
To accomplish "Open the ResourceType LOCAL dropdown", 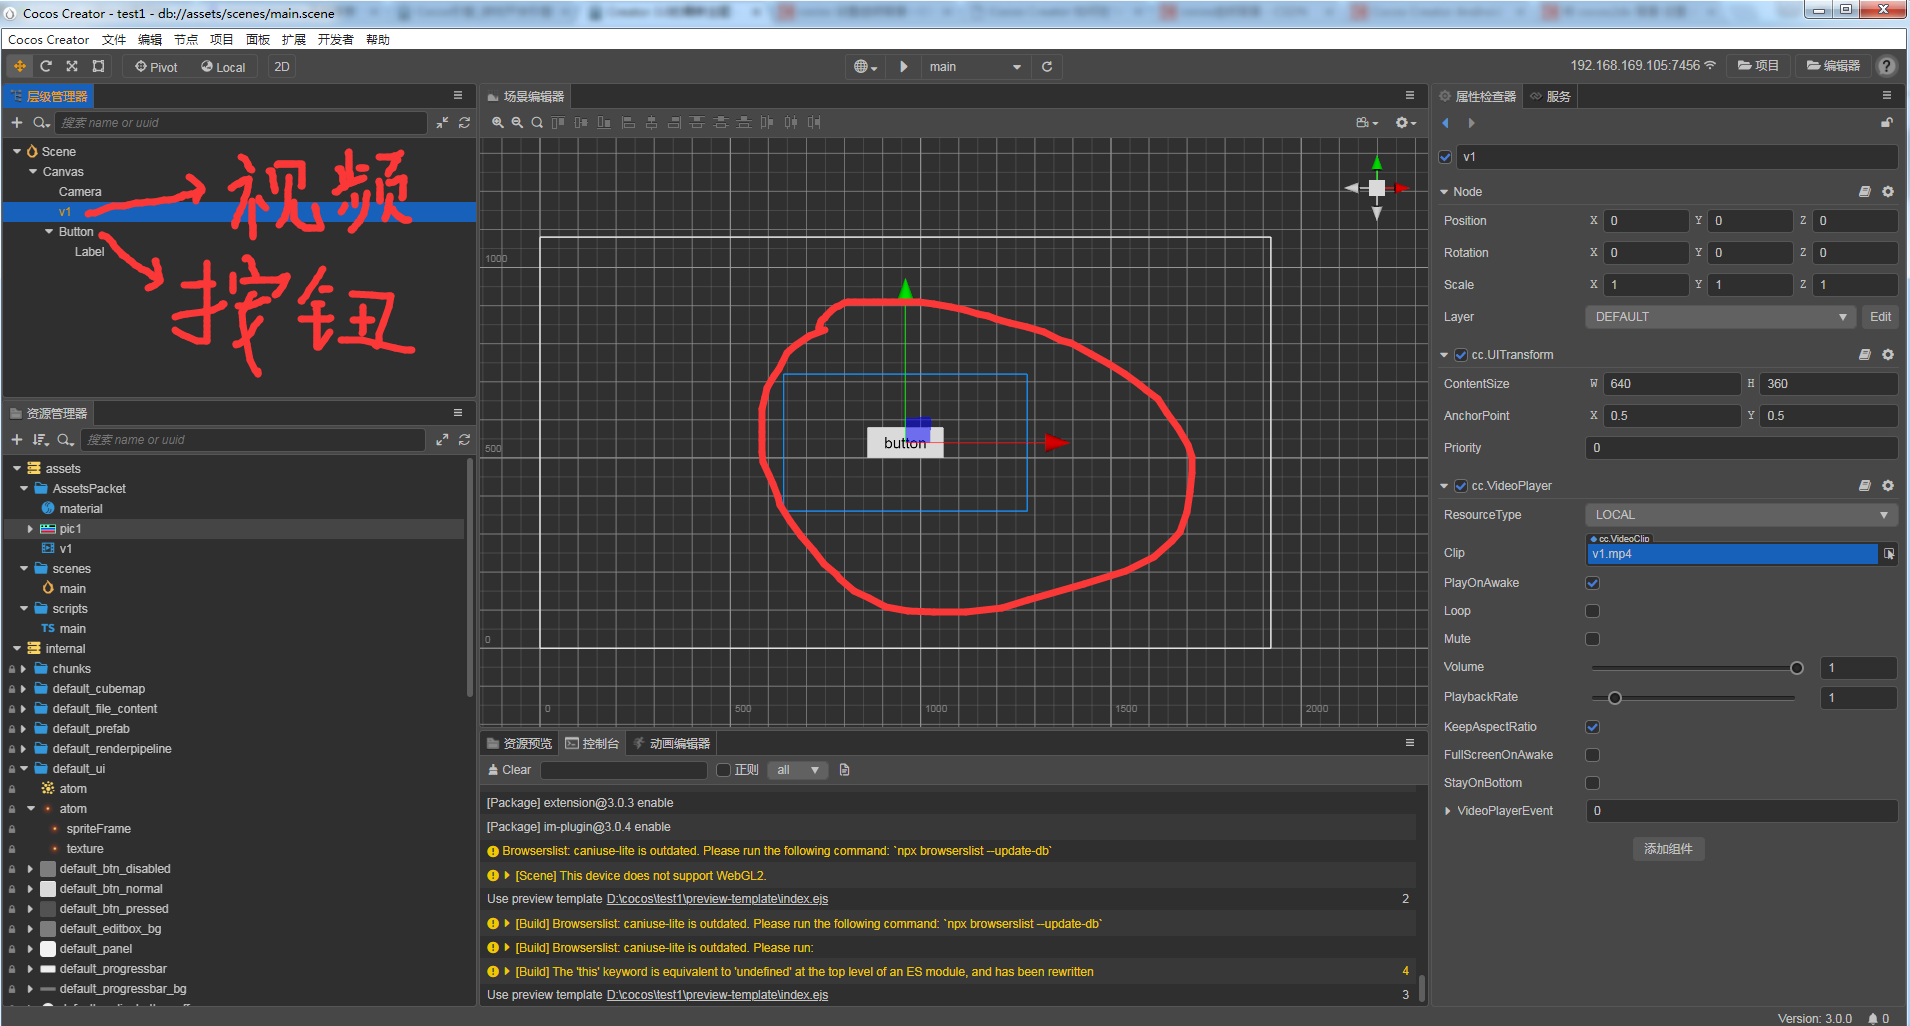I will 1741,515.
